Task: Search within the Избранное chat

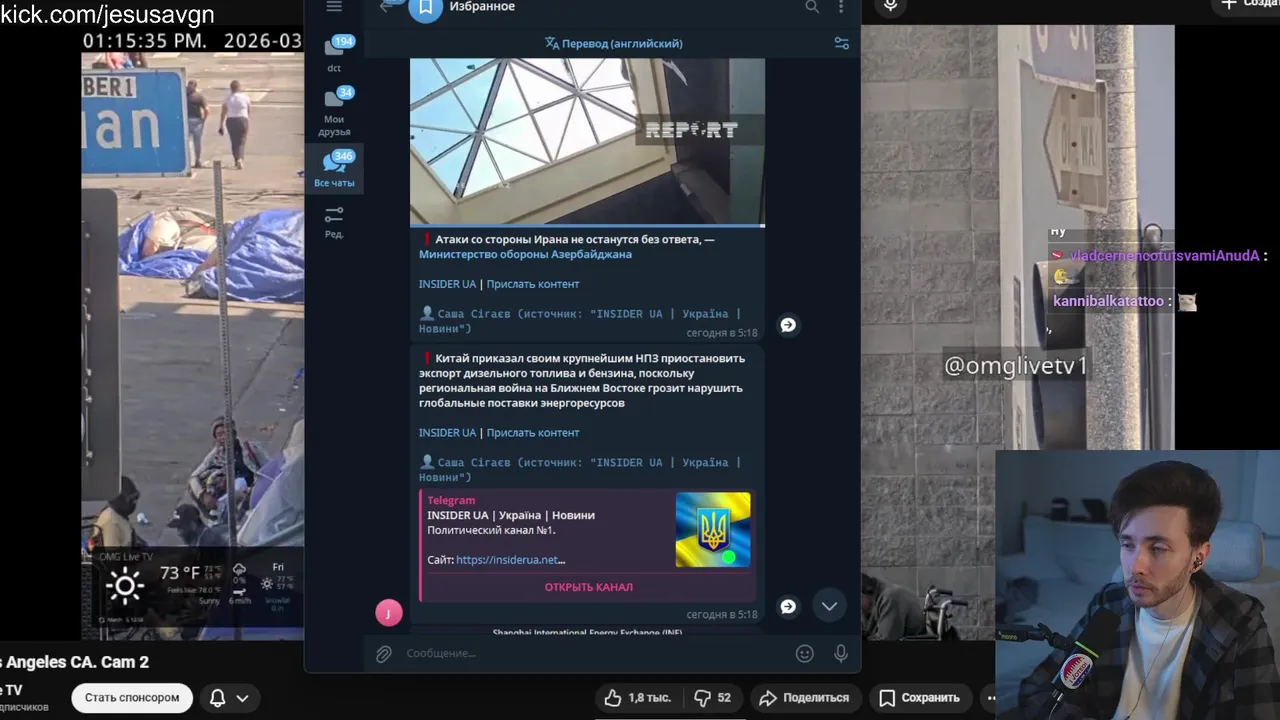Action: pos(812,7)
